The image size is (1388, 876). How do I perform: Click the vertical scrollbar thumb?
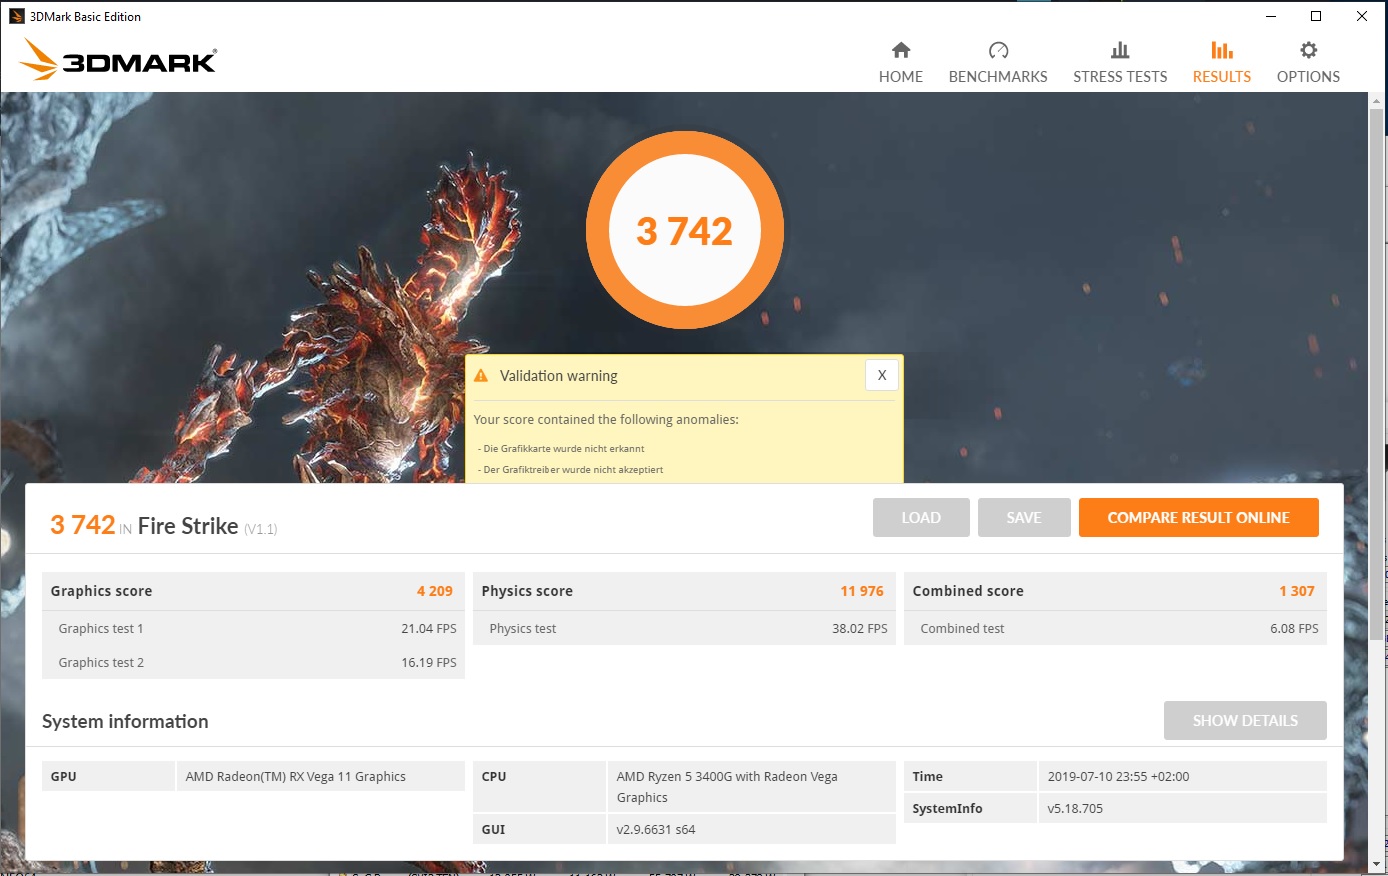click(x=1376, y=375)
